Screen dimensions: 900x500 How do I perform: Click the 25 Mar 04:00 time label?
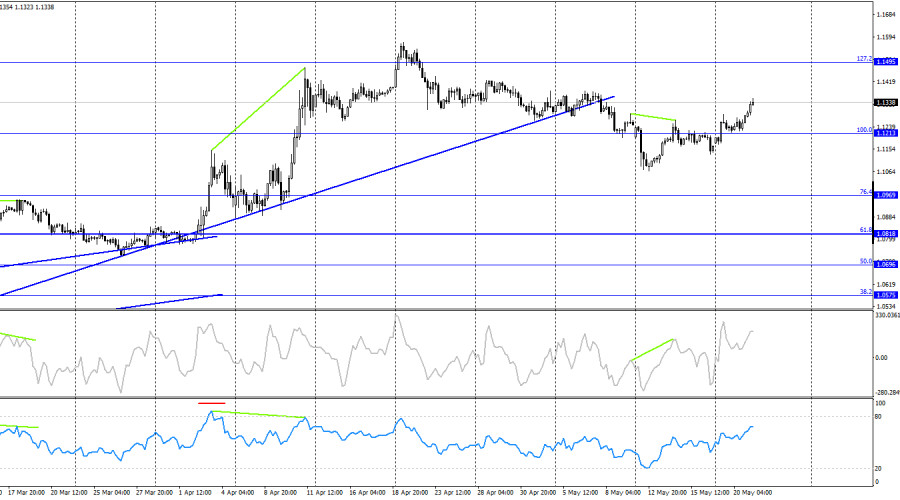(111, 493)
